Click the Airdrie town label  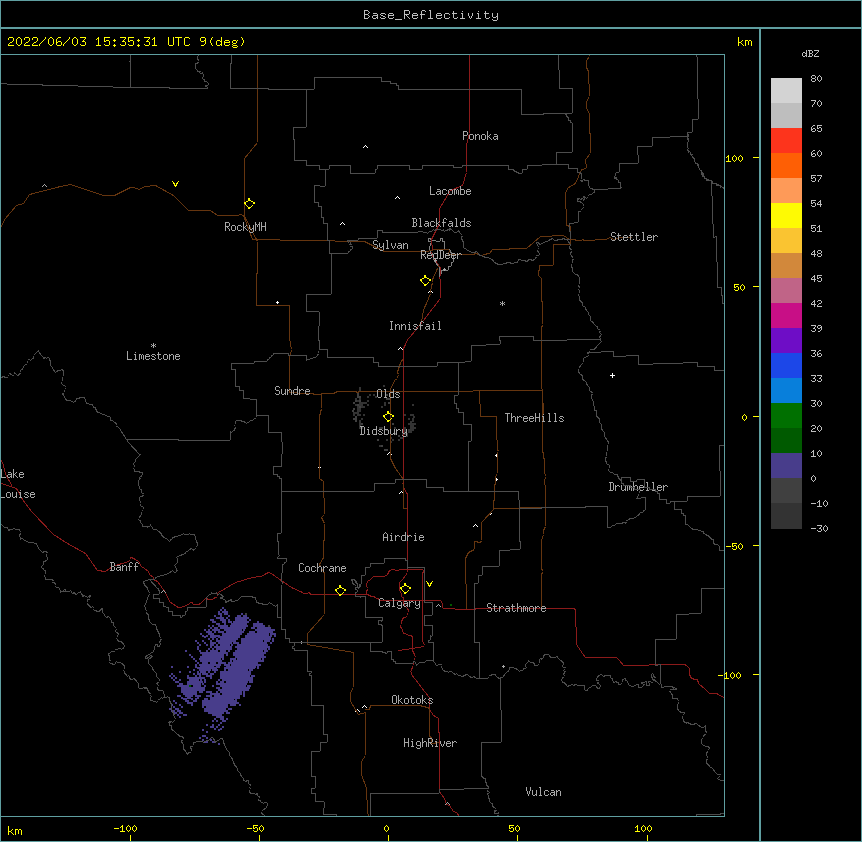pyautogui.click(x=404, y=537)
